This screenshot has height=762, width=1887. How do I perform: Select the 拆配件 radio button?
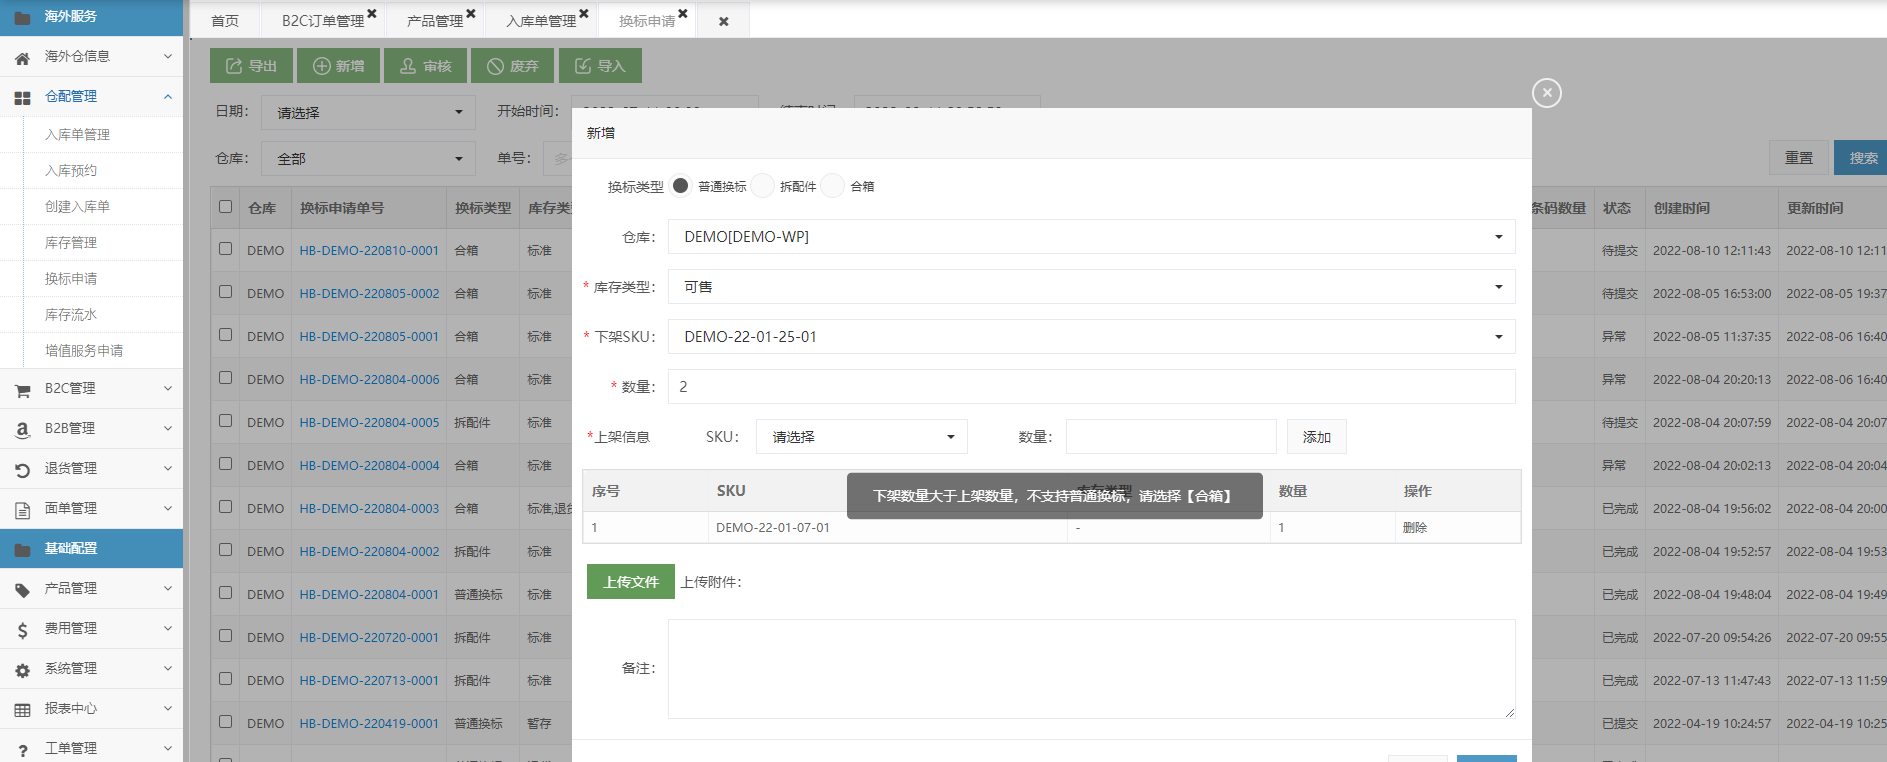tap(763, 186)
